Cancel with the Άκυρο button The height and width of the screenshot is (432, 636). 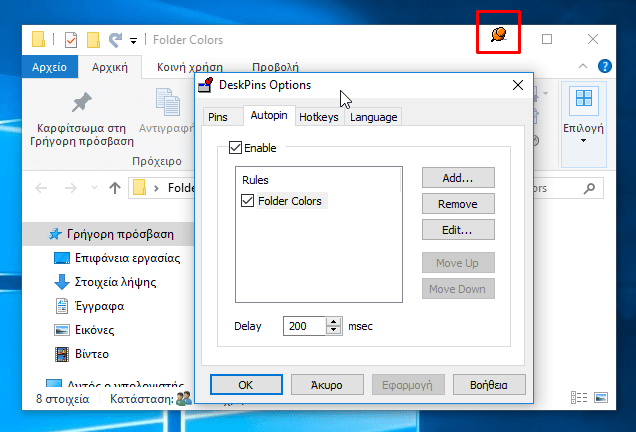327,385
